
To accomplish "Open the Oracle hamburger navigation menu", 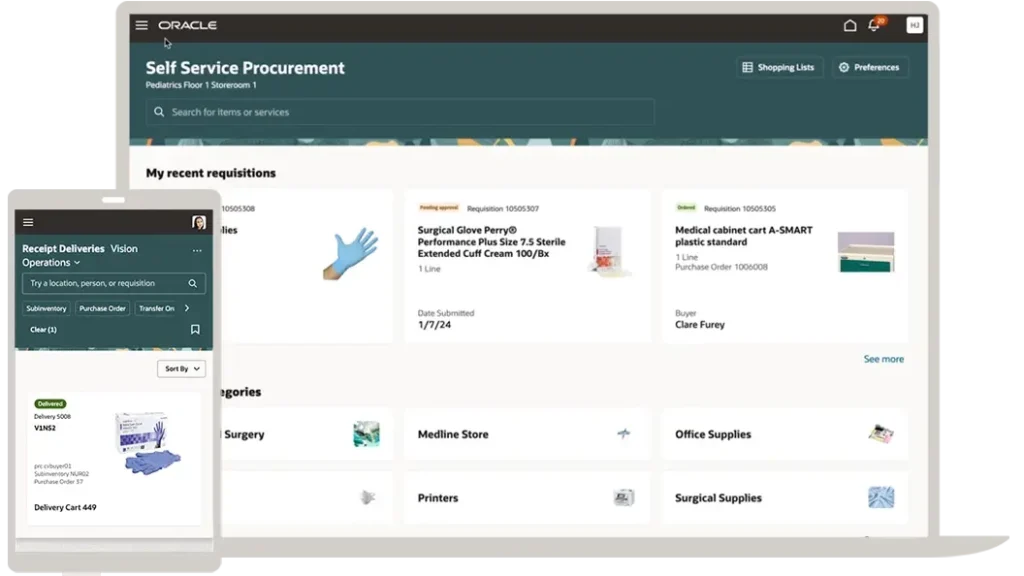I will [142, 25].
